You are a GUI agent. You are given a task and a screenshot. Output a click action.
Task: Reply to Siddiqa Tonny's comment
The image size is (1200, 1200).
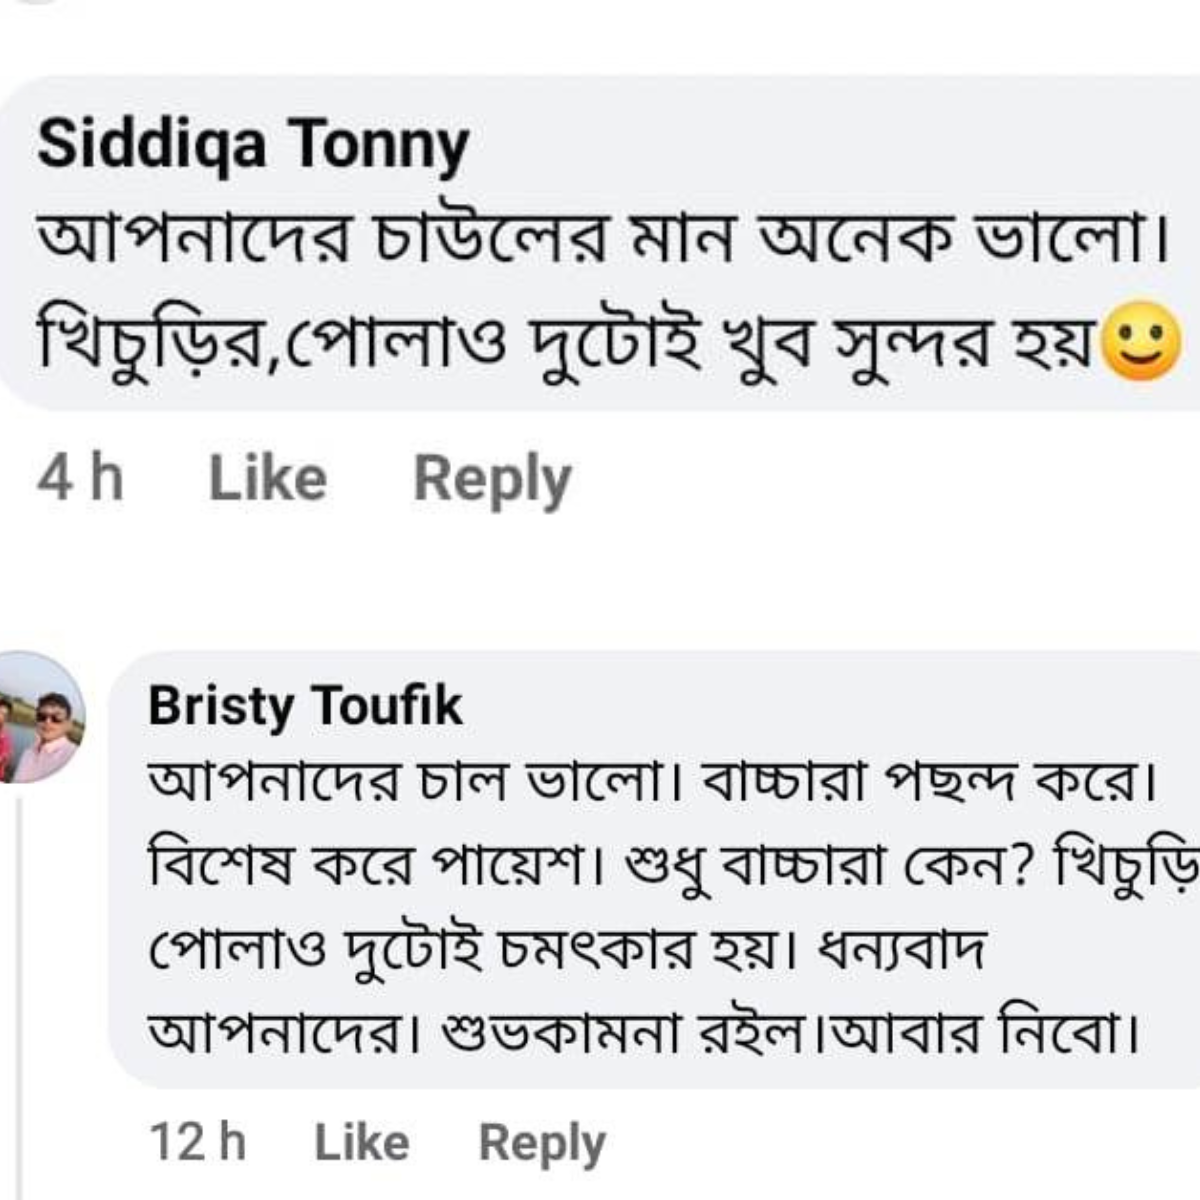(492, 478)
